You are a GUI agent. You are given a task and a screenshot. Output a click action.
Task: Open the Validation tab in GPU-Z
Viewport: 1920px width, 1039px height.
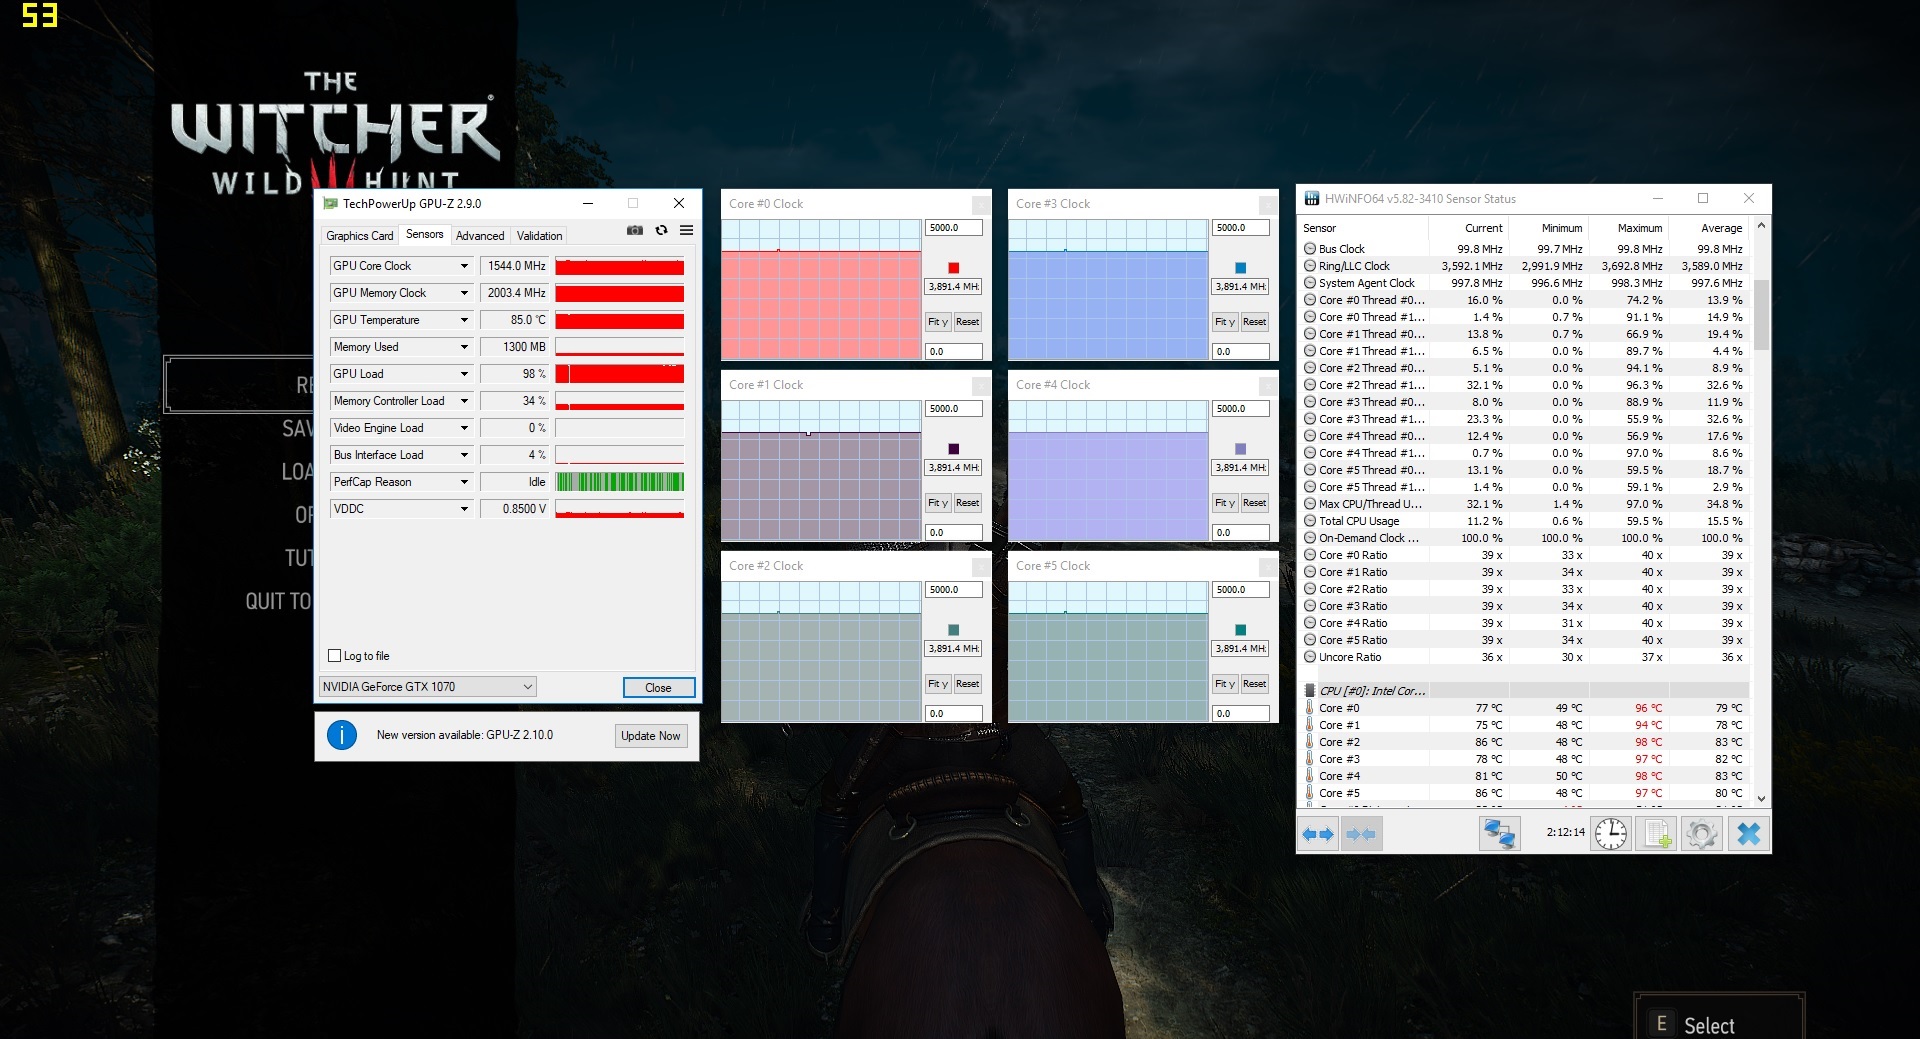point(539,236)
